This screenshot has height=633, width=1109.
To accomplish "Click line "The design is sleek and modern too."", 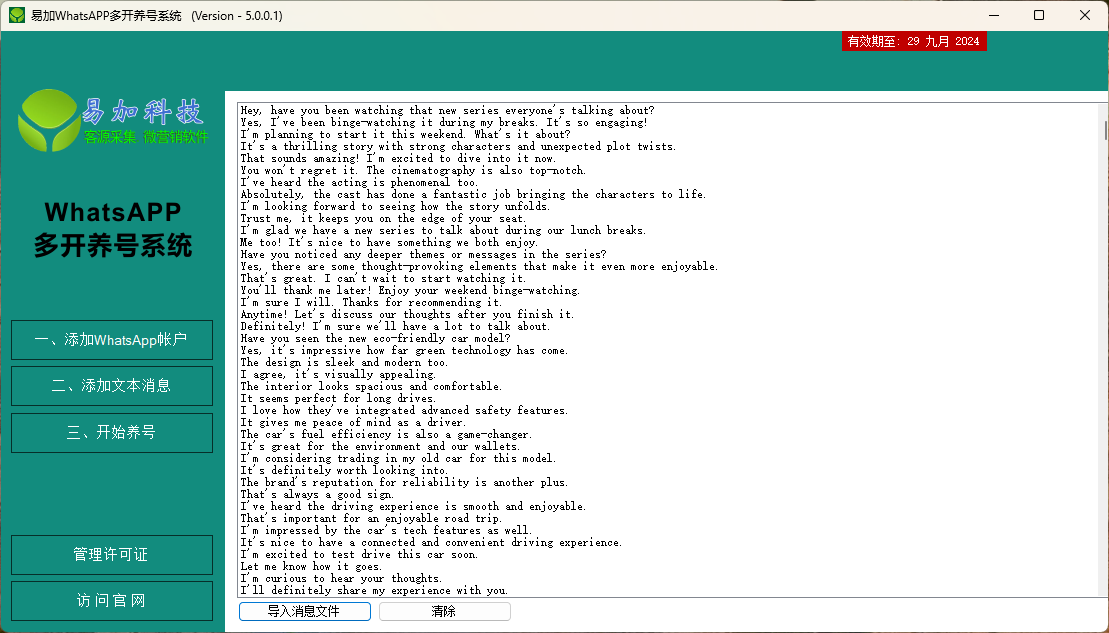I will (344, 363).
